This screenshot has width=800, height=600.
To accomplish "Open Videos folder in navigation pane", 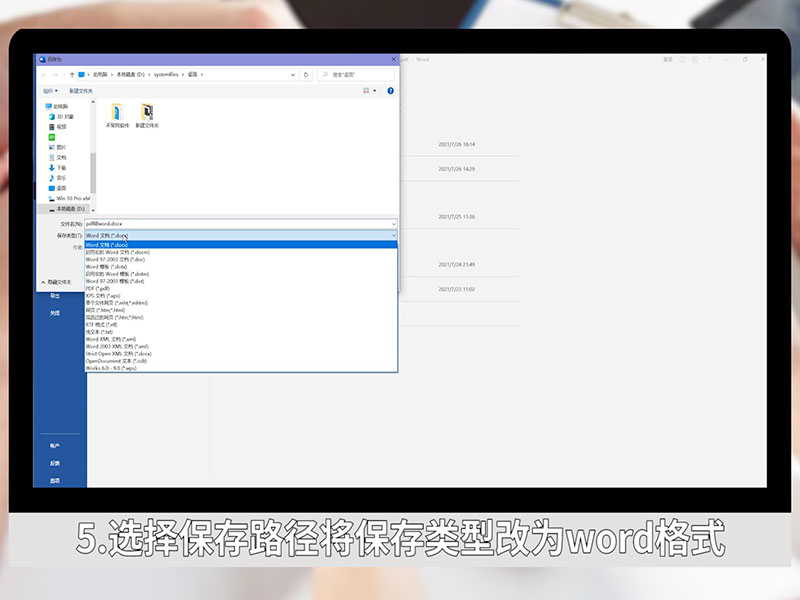I will 58,127.
